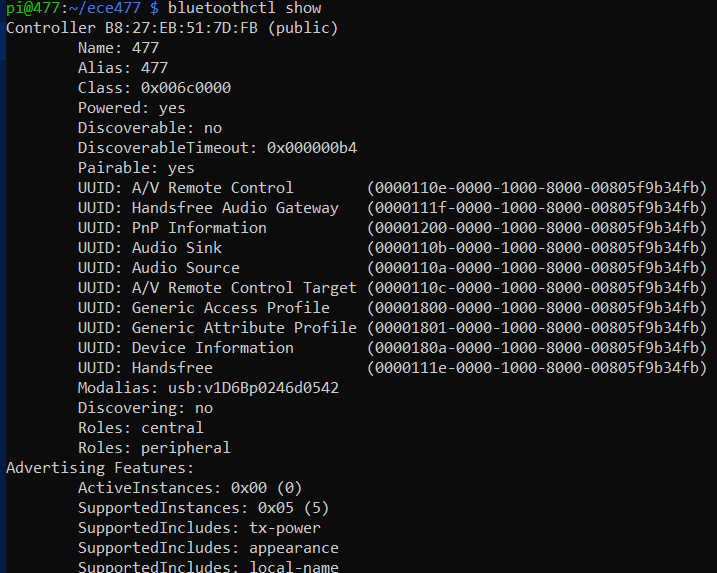The height and width of the screenshot is (573, 717).
Task: Click the 'Name: 477' line
Action: point(118,48)
